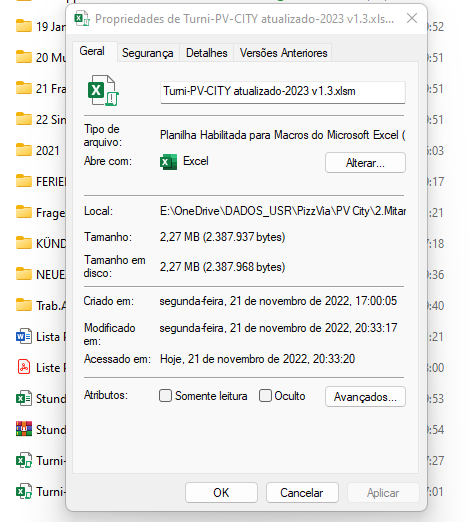Viewport: 469px width, 522px height.
Task: Click the 'Liste' PDF file name in Explorer
Action: pyautogui.click(x=51, y=368)
